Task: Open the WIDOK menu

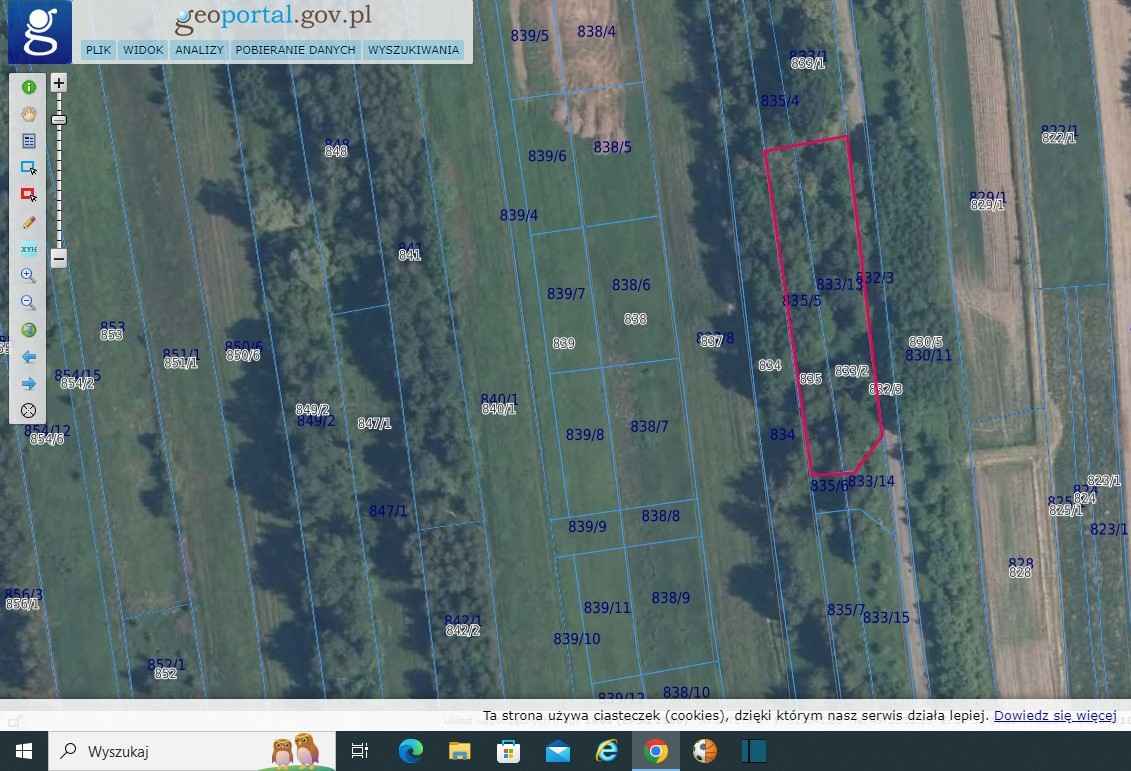Action: (143, 49)
